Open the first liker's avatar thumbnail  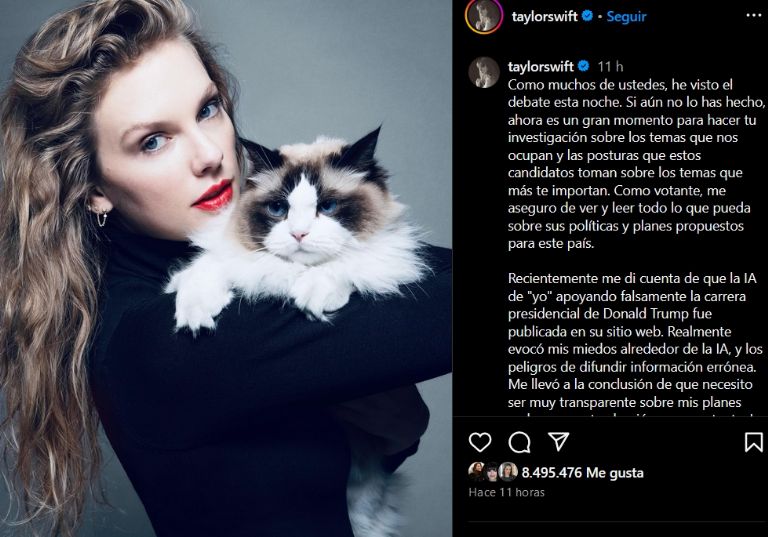(476, 471)
